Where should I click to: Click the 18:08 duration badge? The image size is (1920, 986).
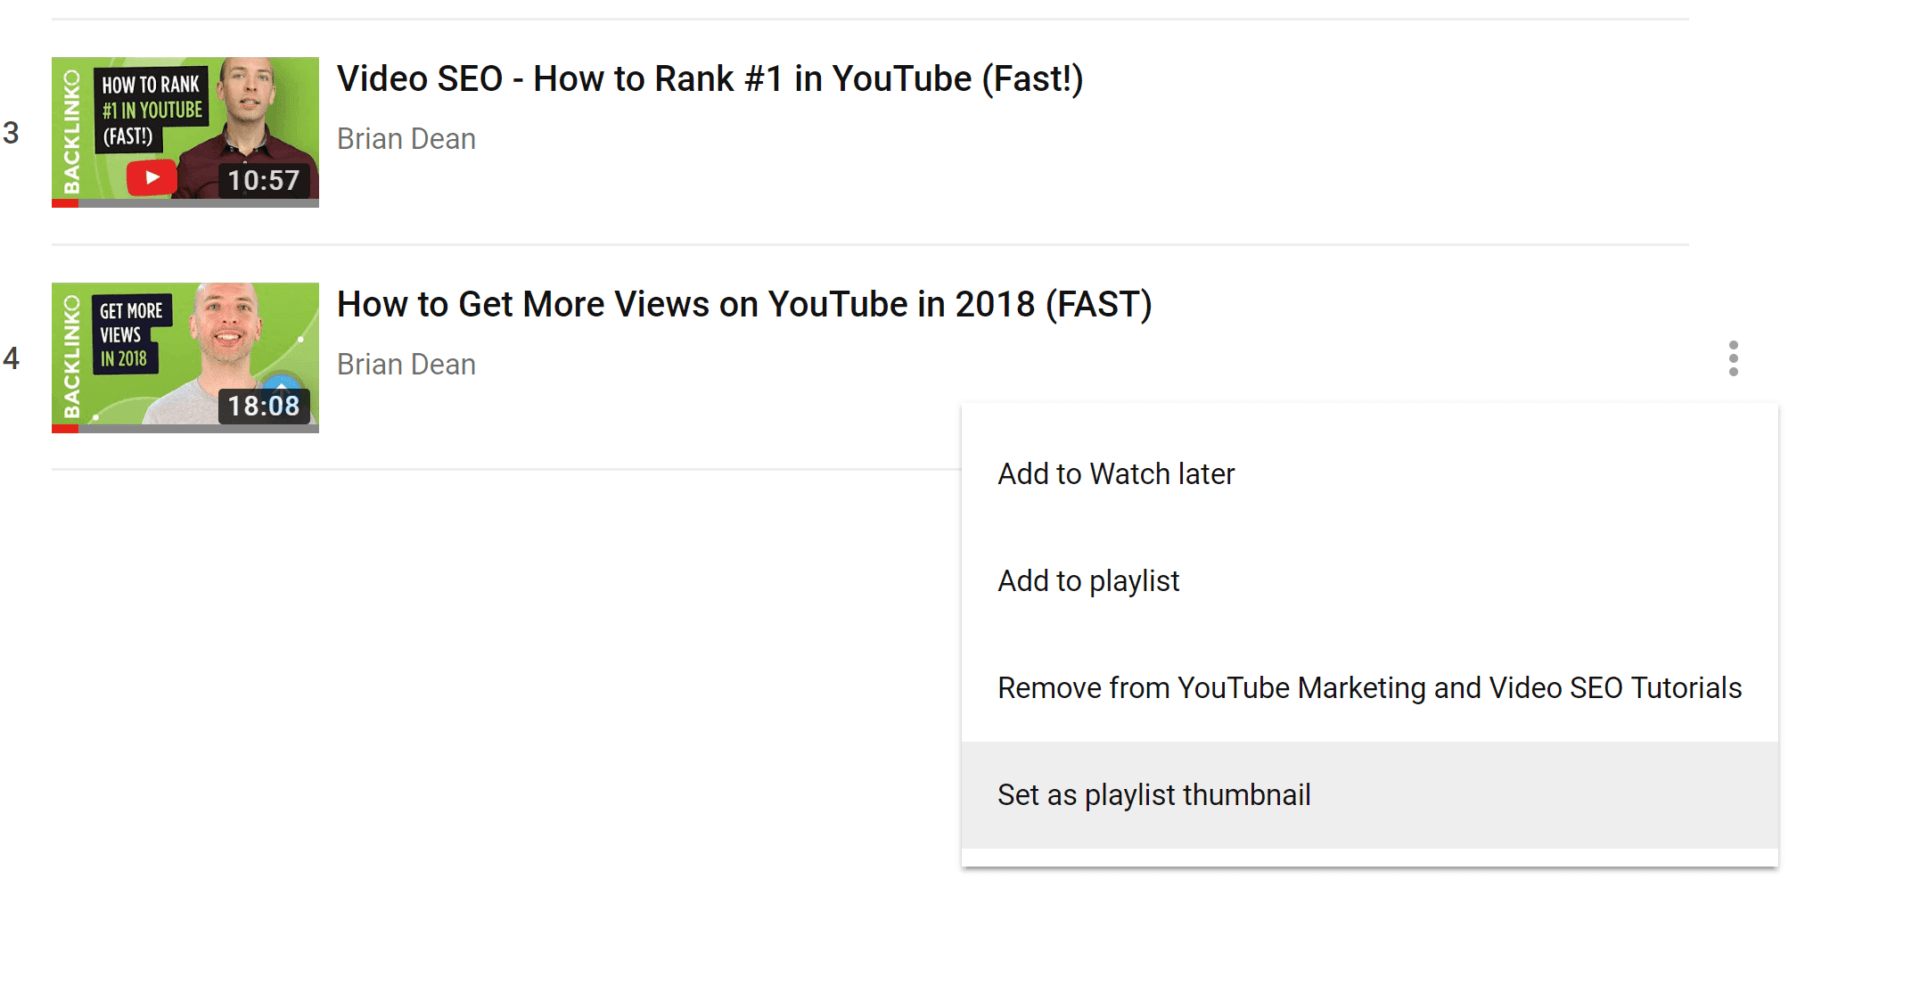(263, 406)
